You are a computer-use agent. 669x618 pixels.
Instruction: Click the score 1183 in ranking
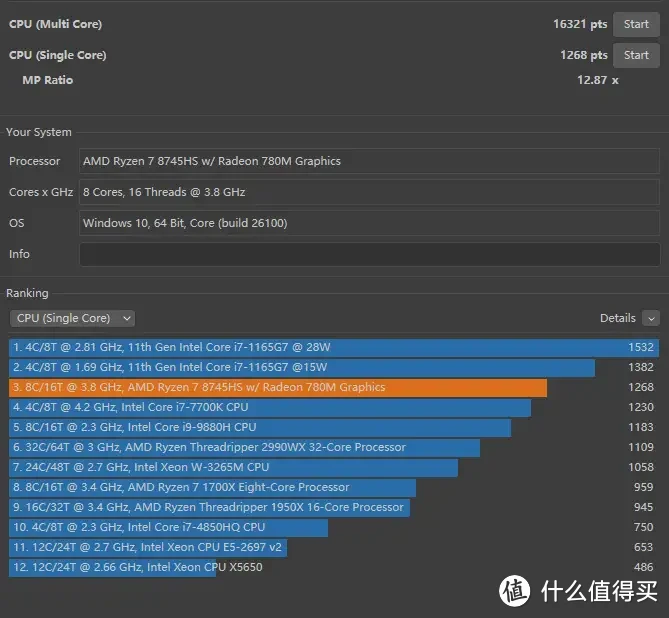click(641, 428)
